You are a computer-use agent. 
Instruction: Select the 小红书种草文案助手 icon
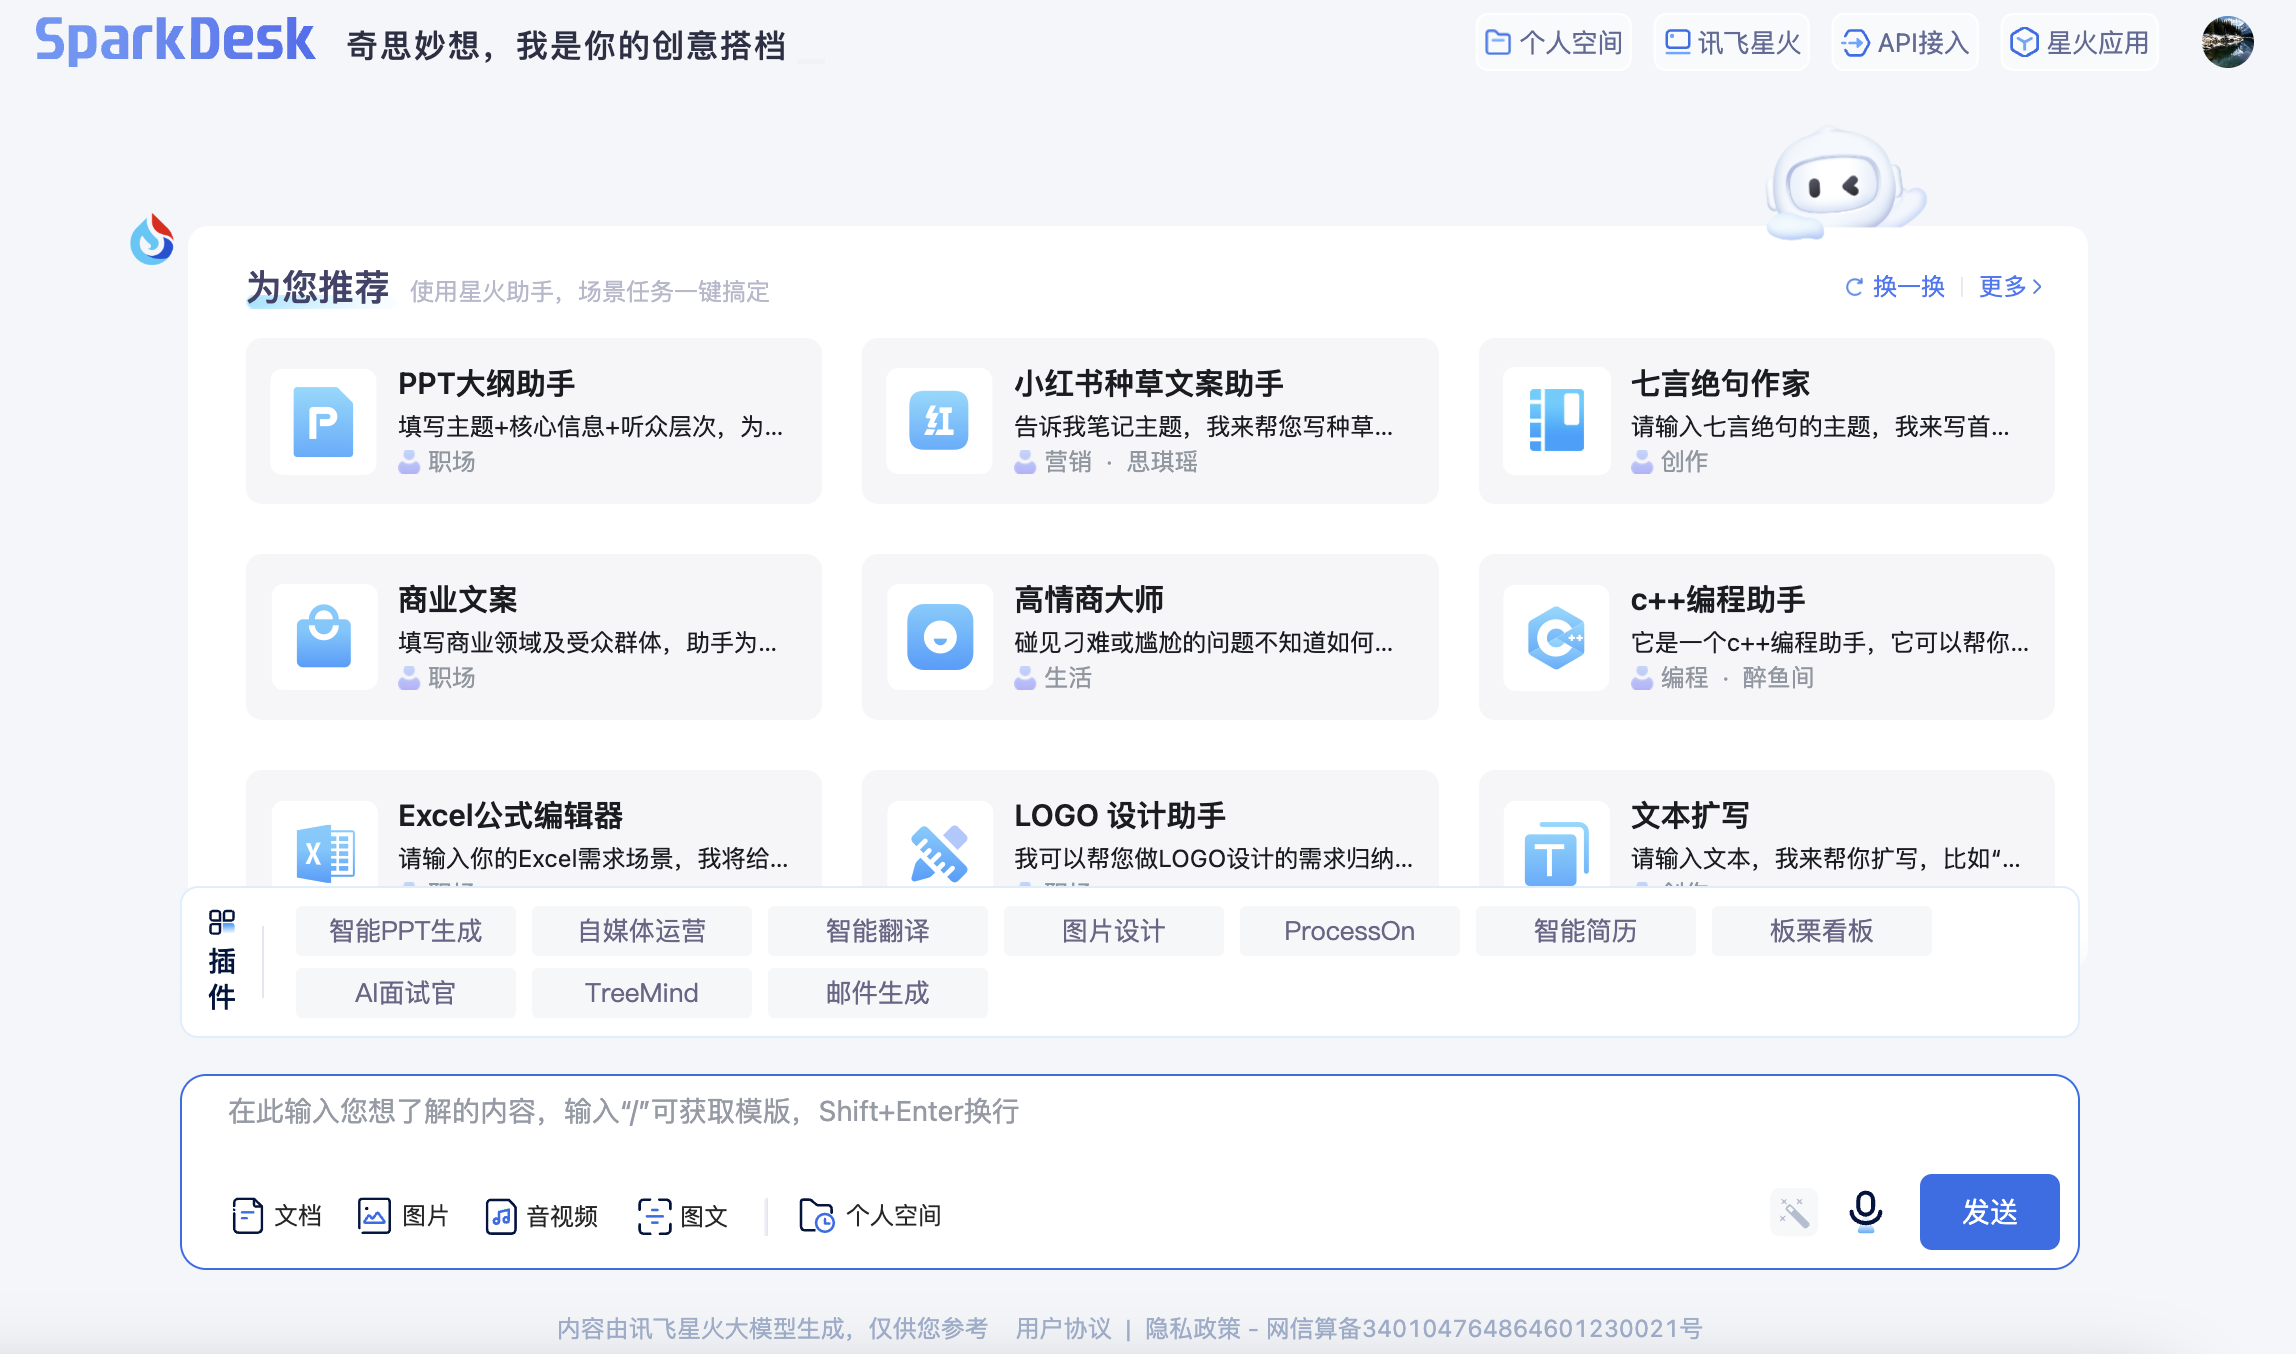click(x=938, y=421)
